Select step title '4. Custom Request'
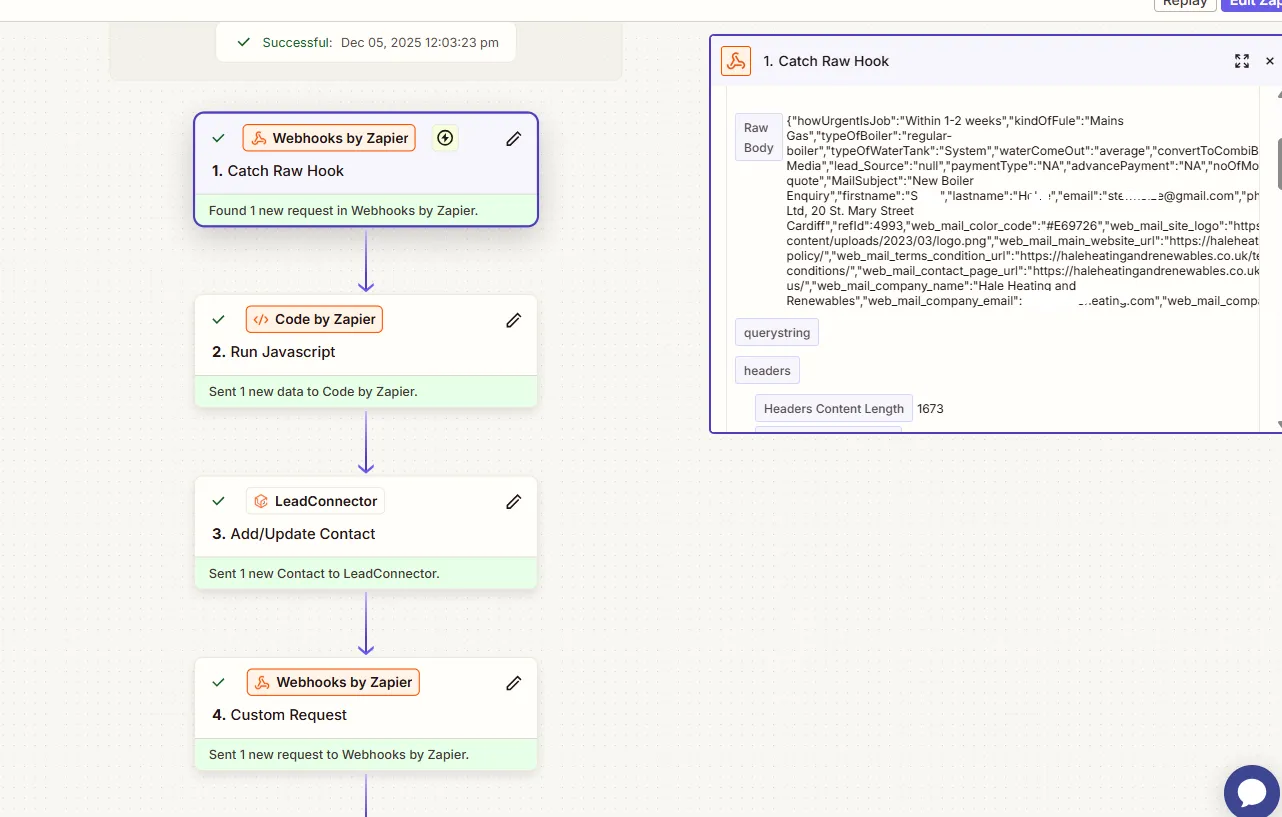 [x=280, y=715]
